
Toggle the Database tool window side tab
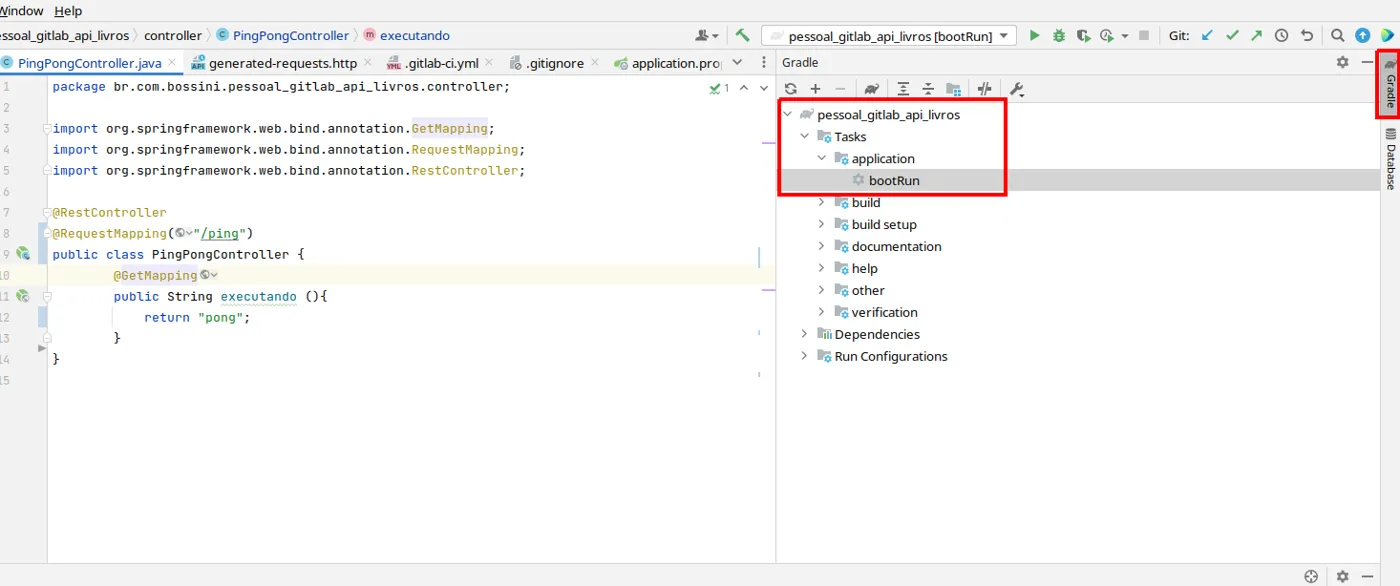[1389, 158]
